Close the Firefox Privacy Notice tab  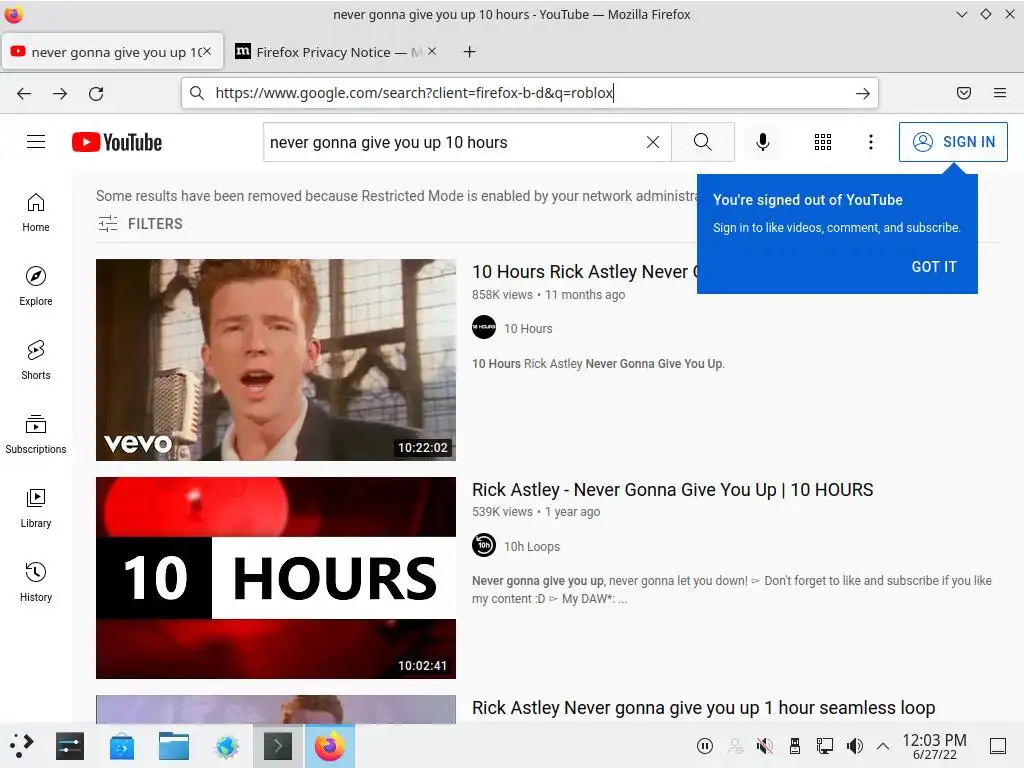[432, 51]
